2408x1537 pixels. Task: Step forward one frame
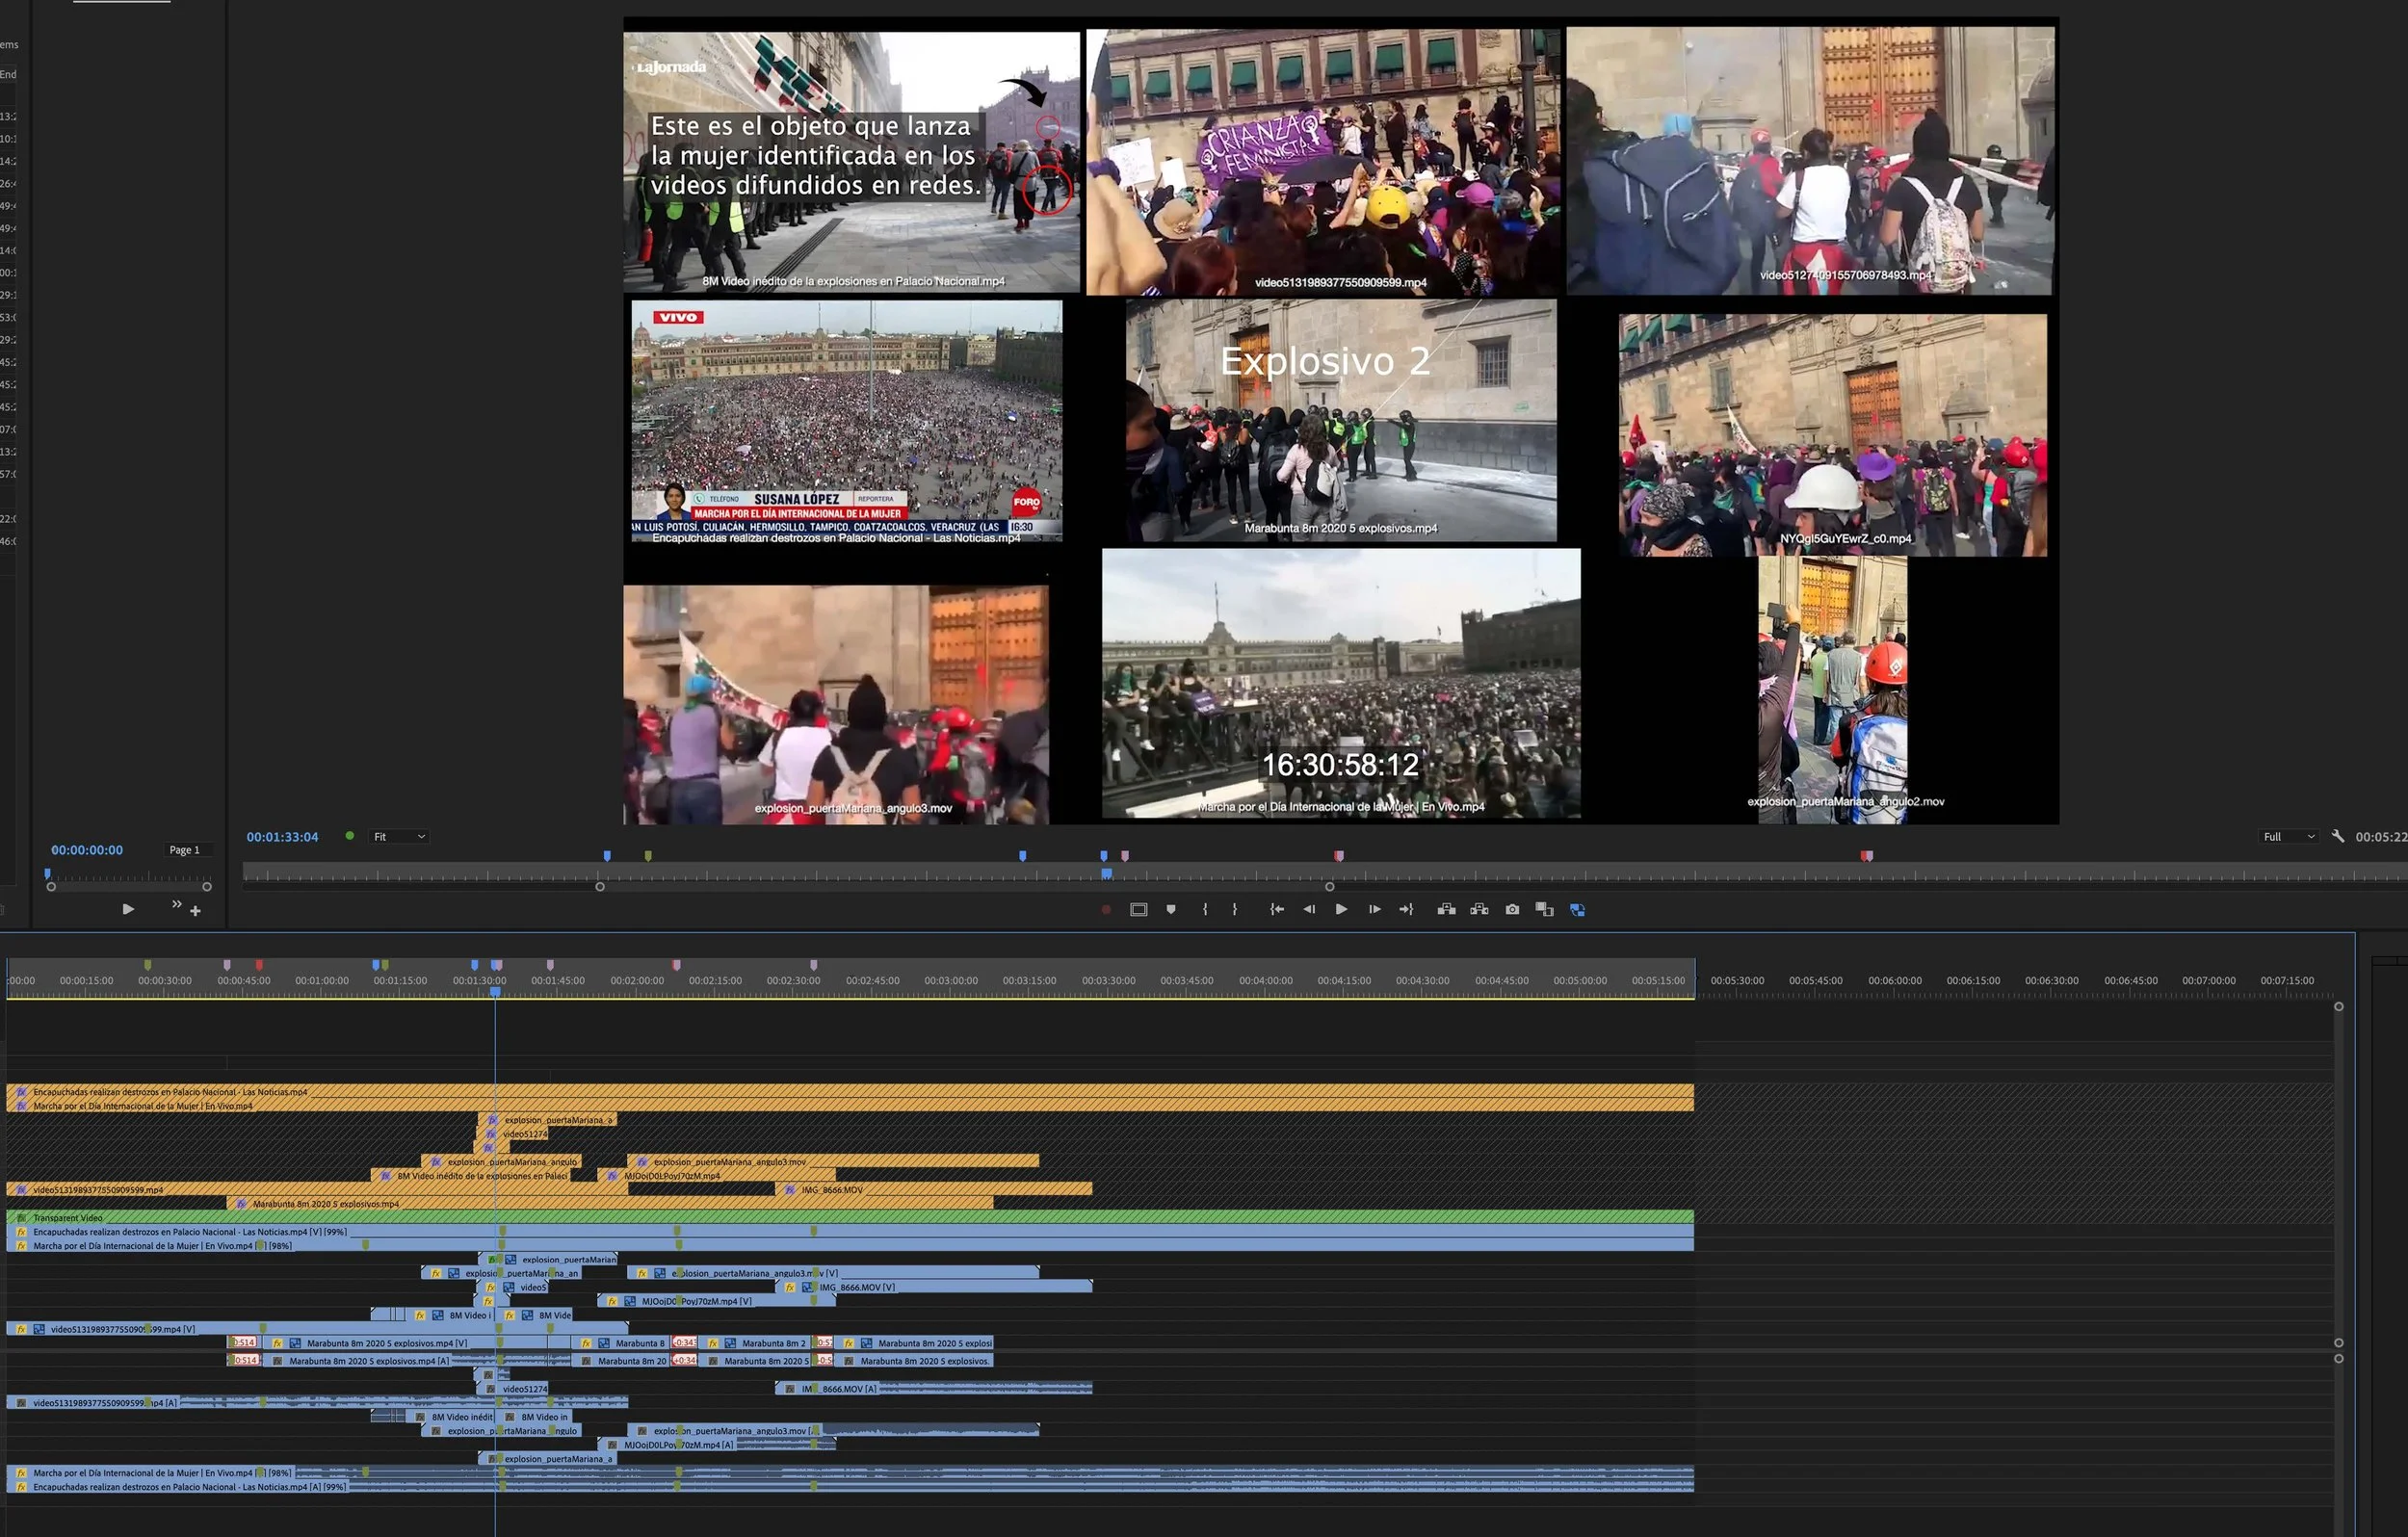pos(1374,909)
